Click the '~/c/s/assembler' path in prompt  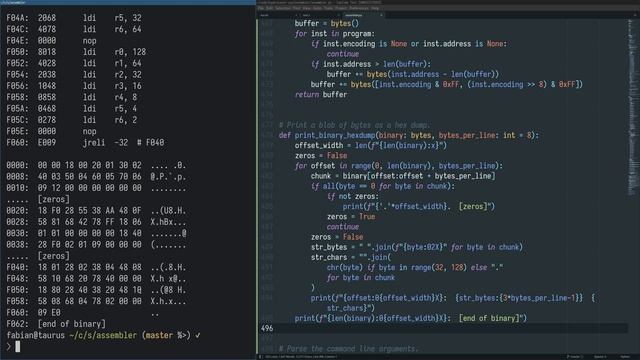pos(103,335)
